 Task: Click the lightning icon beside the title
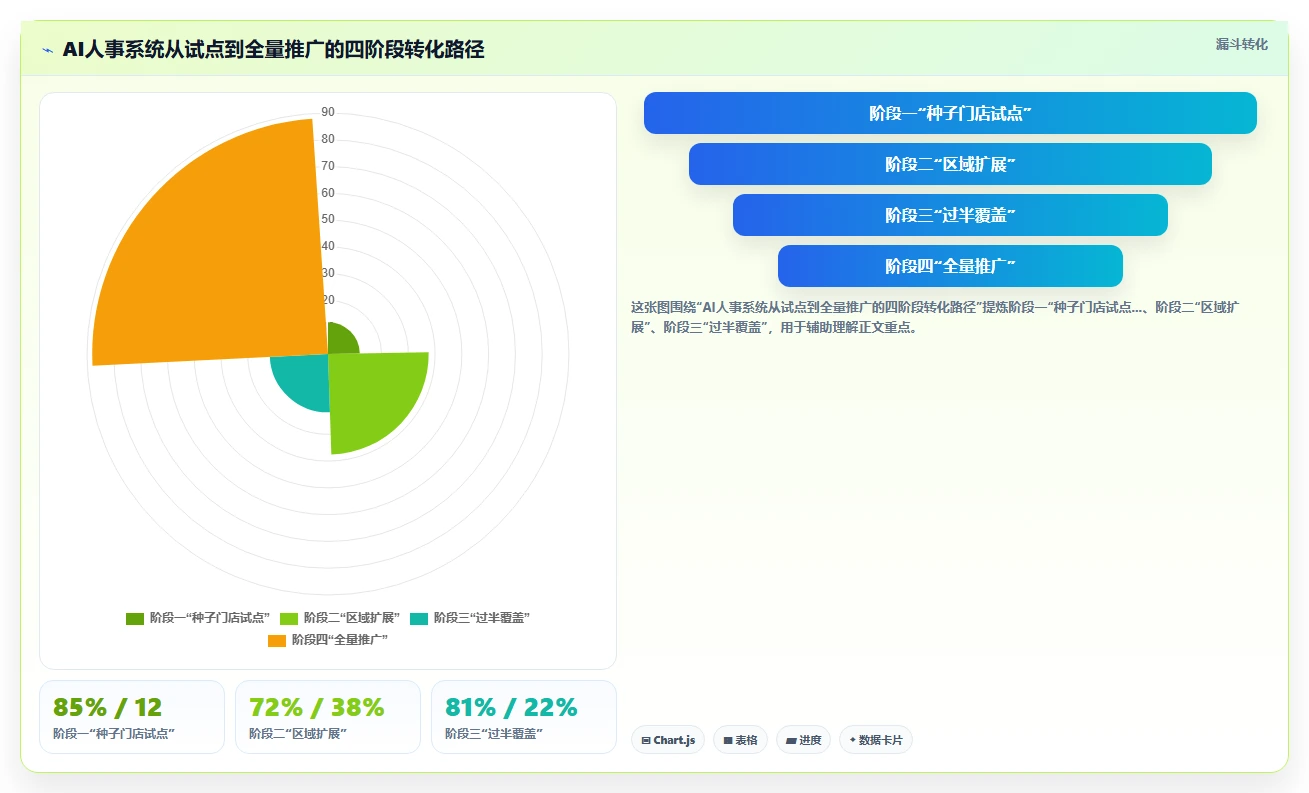click(x=47, y=50)
